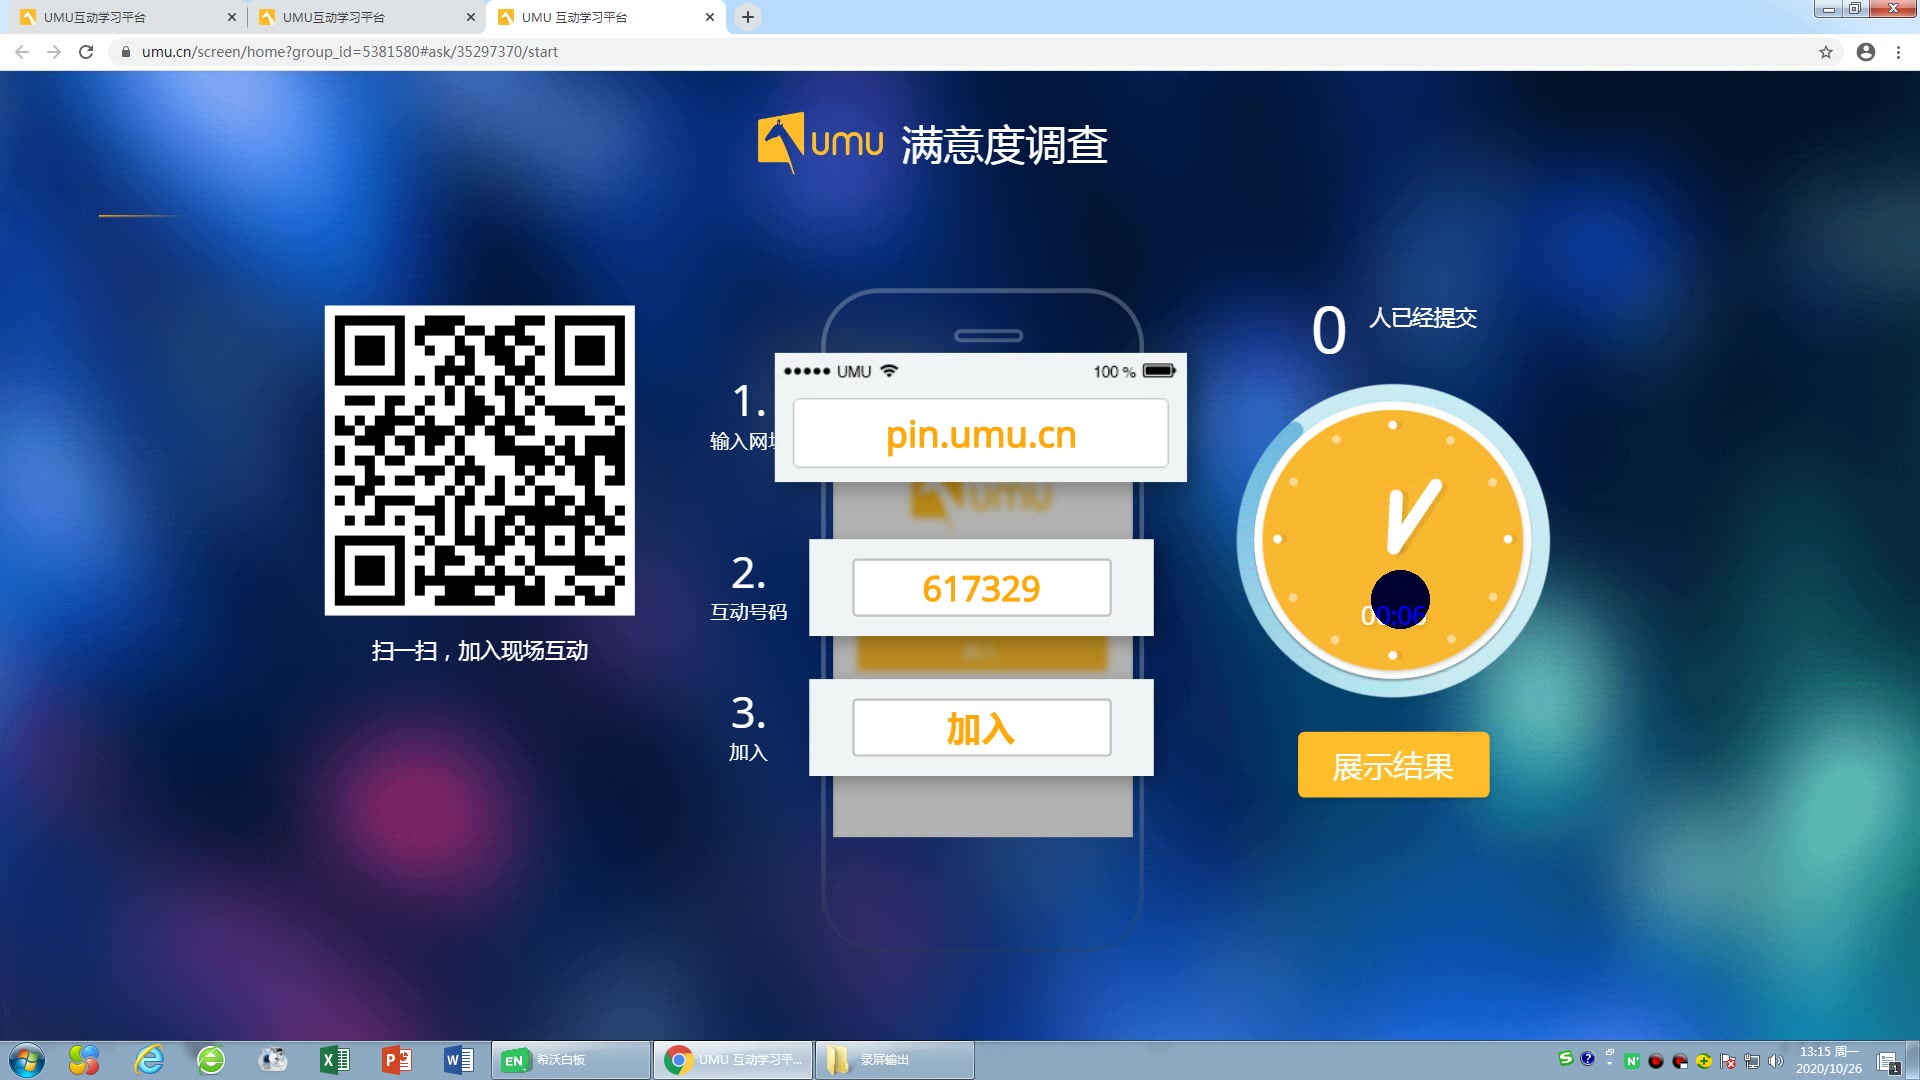Open Chrome's three-dot menu
The height and width of the screenshot is (1080, 1920).
coord(1898,52)
